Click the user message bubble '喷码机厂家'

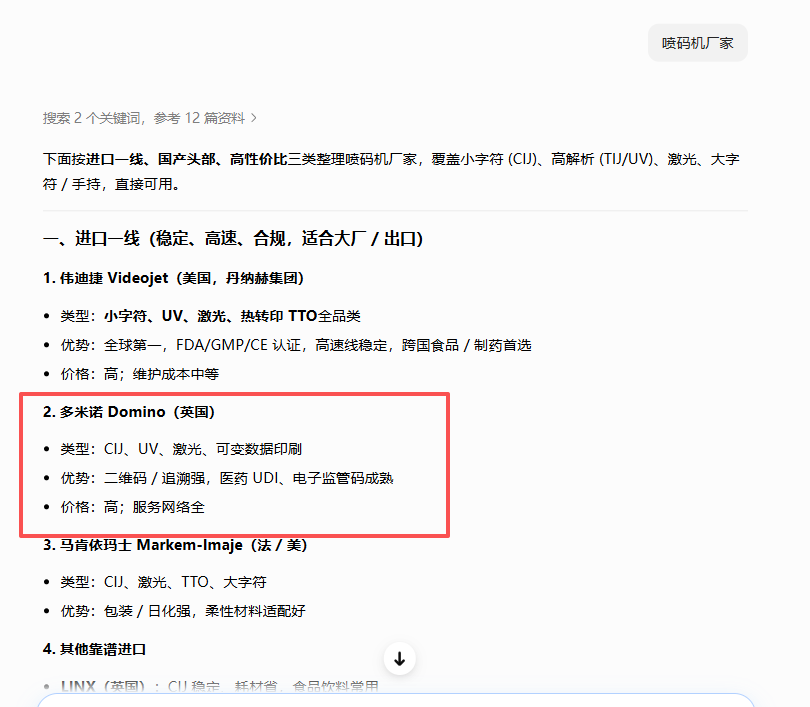[x=697, y=43]
